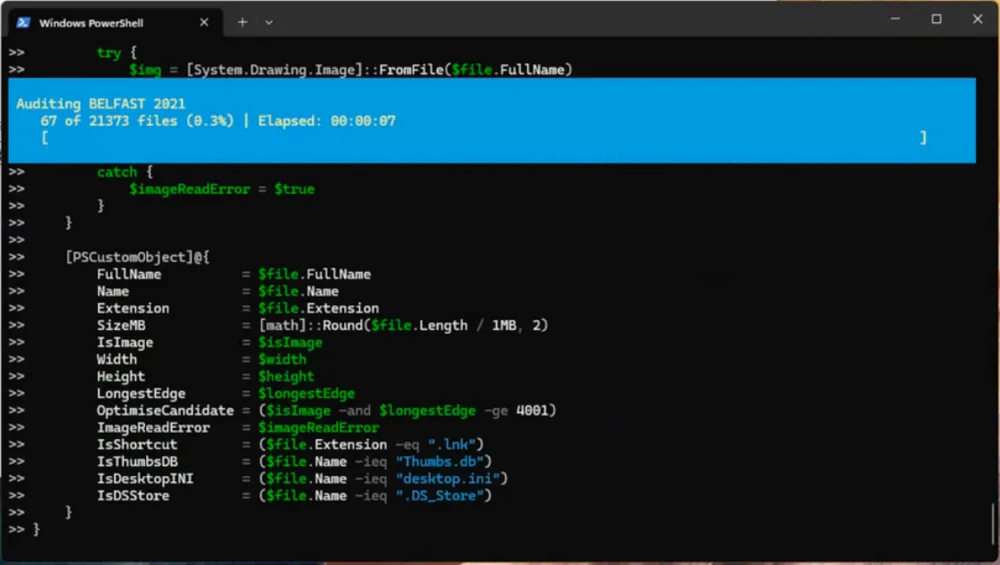The image size is (1000, 565).
Task: Close the Windows PowerShell tab
Action: [204, 22]
